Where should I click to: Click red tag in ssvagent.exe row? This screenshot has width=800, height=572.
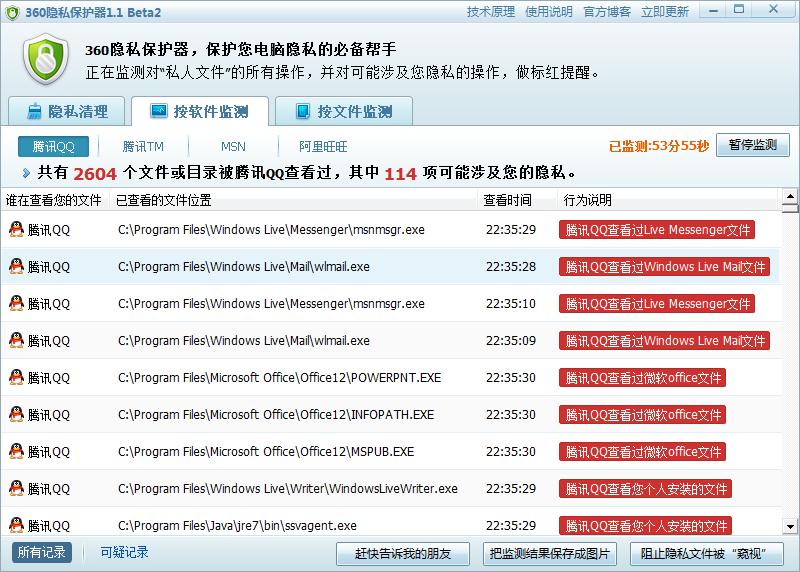pyautogui.click(x=645, y=526)
